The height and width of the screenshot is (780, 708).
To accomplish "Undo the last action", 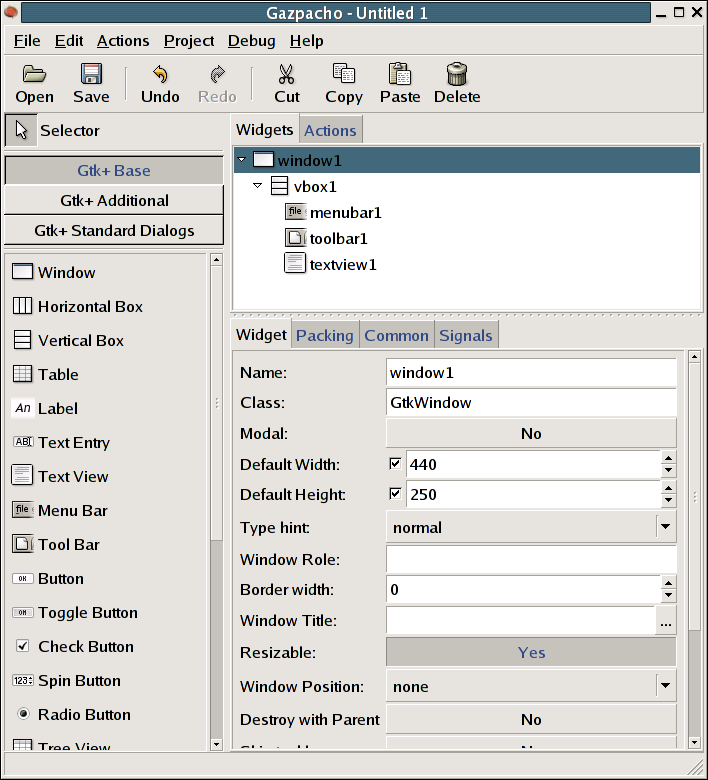I will click(160, 83).
